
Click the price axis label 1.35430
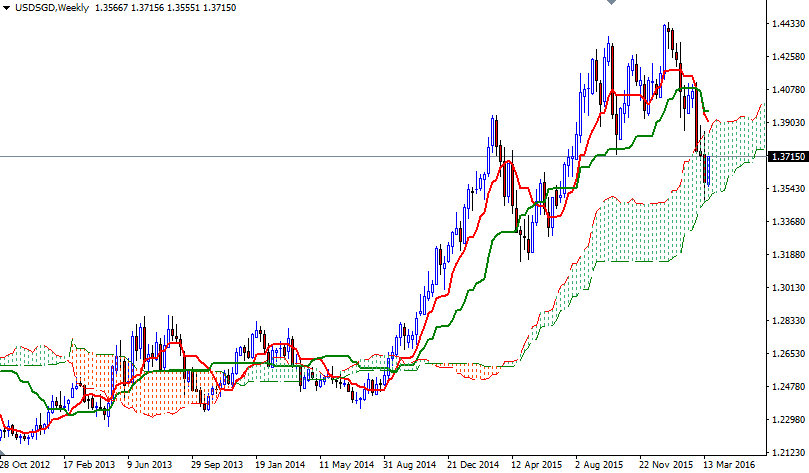coord(788,189)
